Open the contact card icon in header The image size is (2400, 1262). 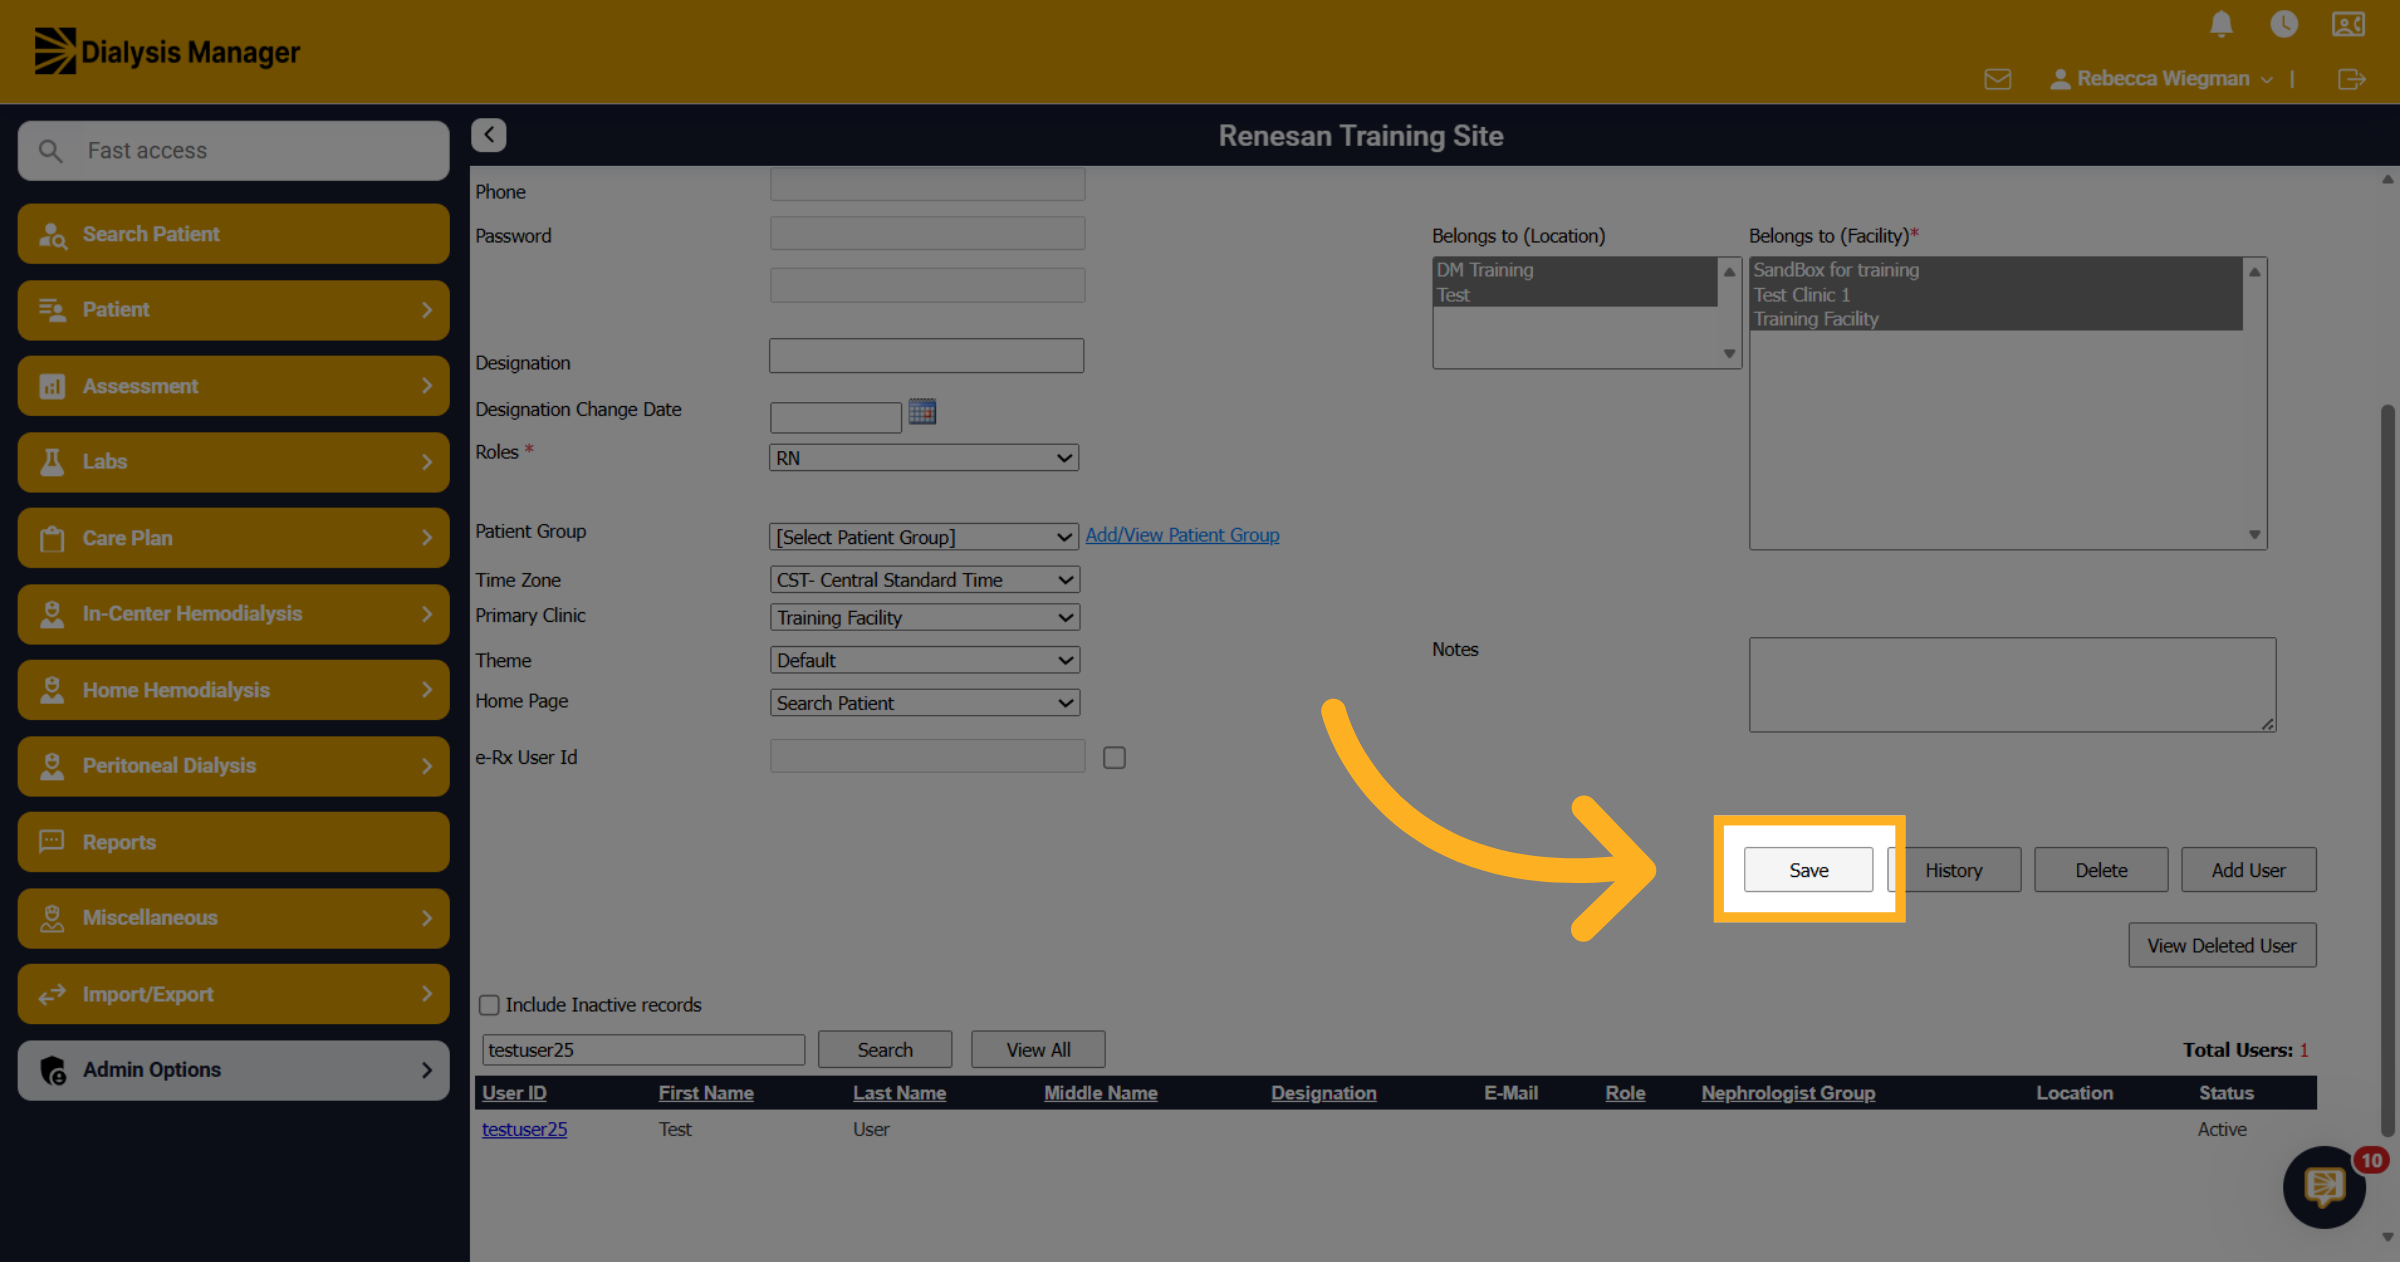coord(2348,24)
